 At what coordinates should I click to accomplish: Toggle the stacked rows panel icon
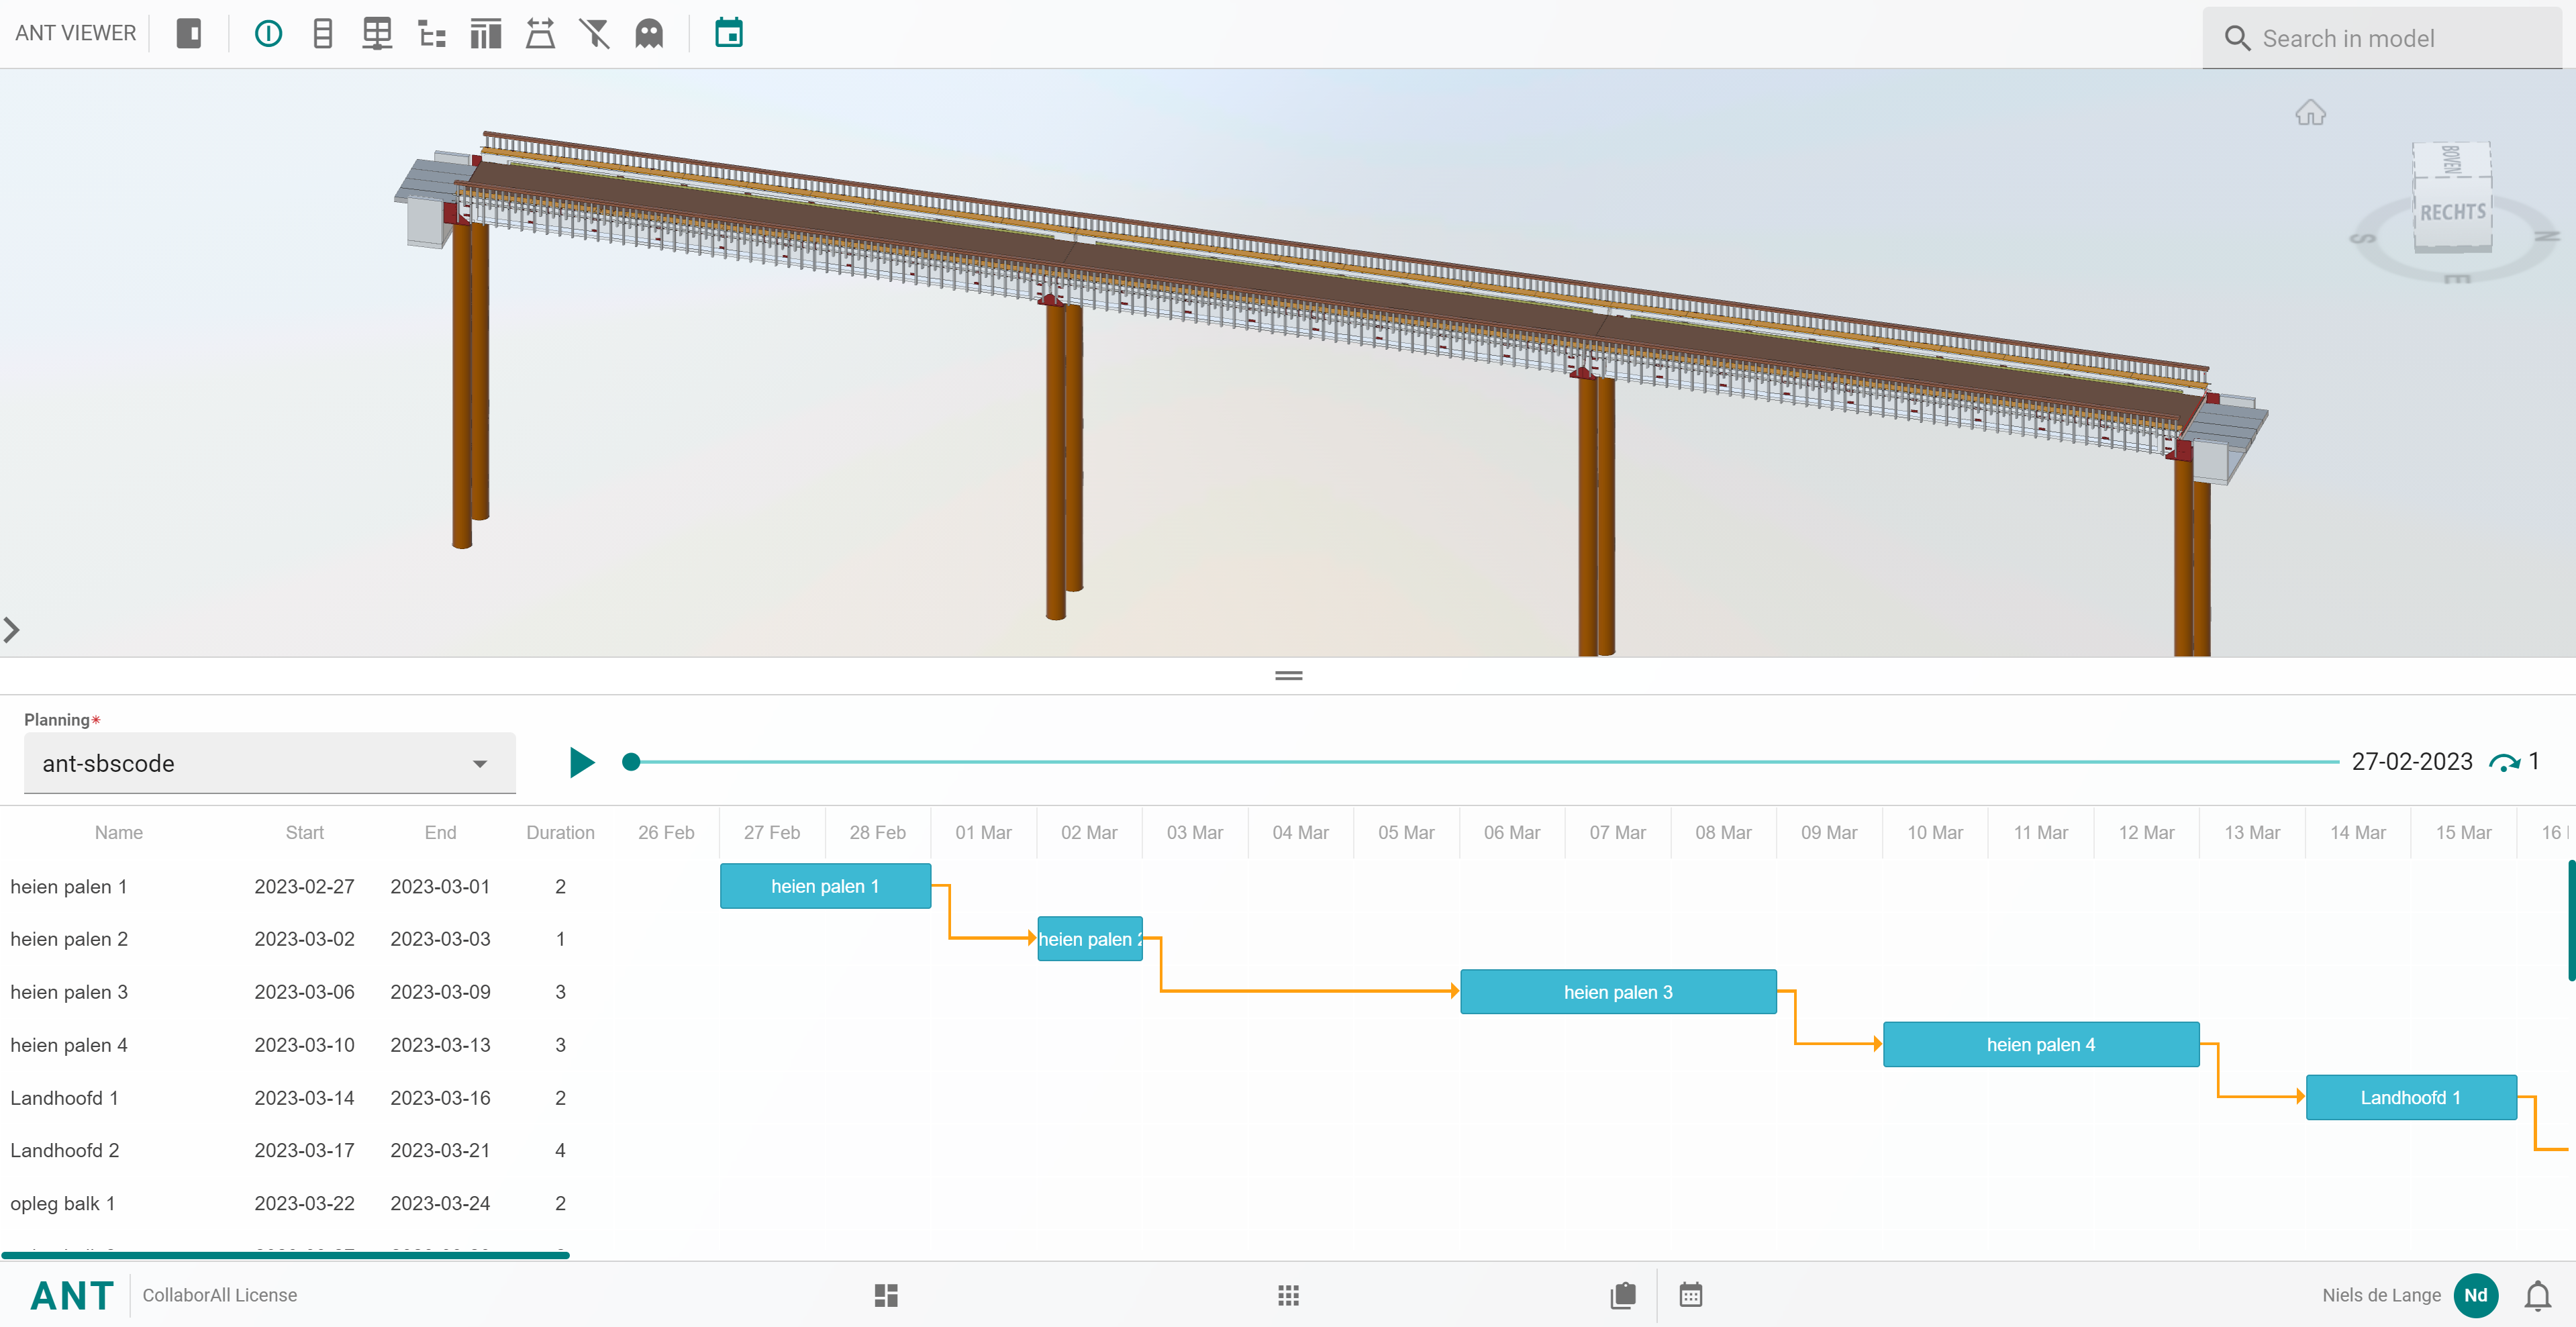tap(322, 34)
